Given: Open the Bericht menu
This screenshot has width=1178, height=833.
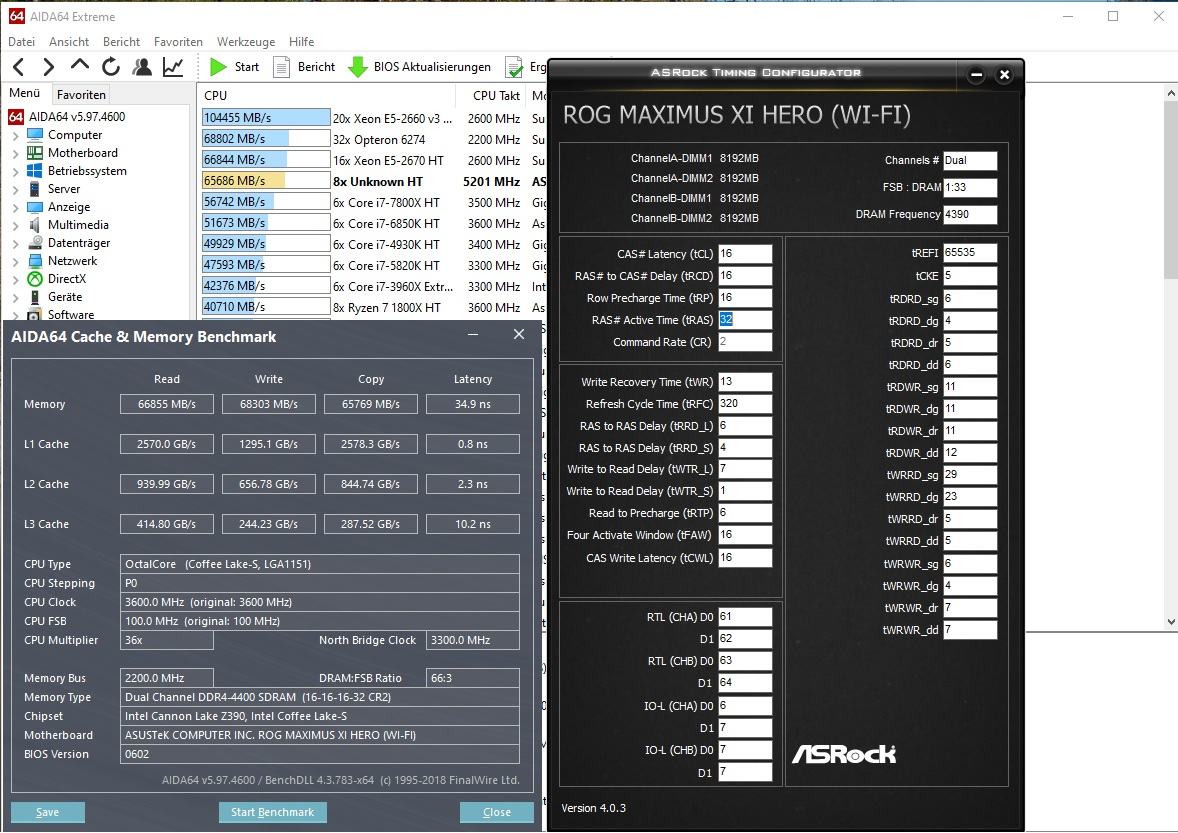Looking at the screenshot, I should 121,42.
